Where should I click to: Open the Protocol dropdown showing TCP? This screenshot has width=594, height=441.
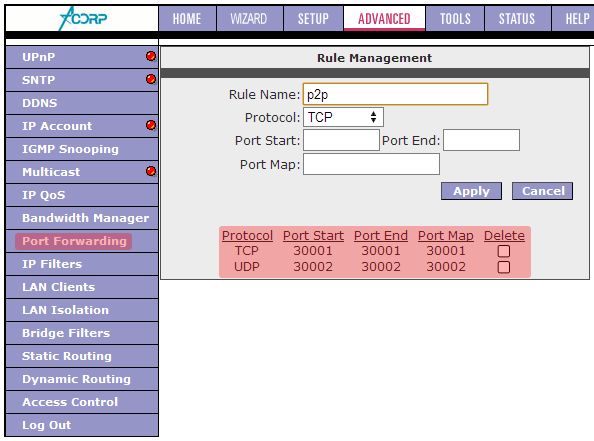pyautogui.click(x=343, y=117)
